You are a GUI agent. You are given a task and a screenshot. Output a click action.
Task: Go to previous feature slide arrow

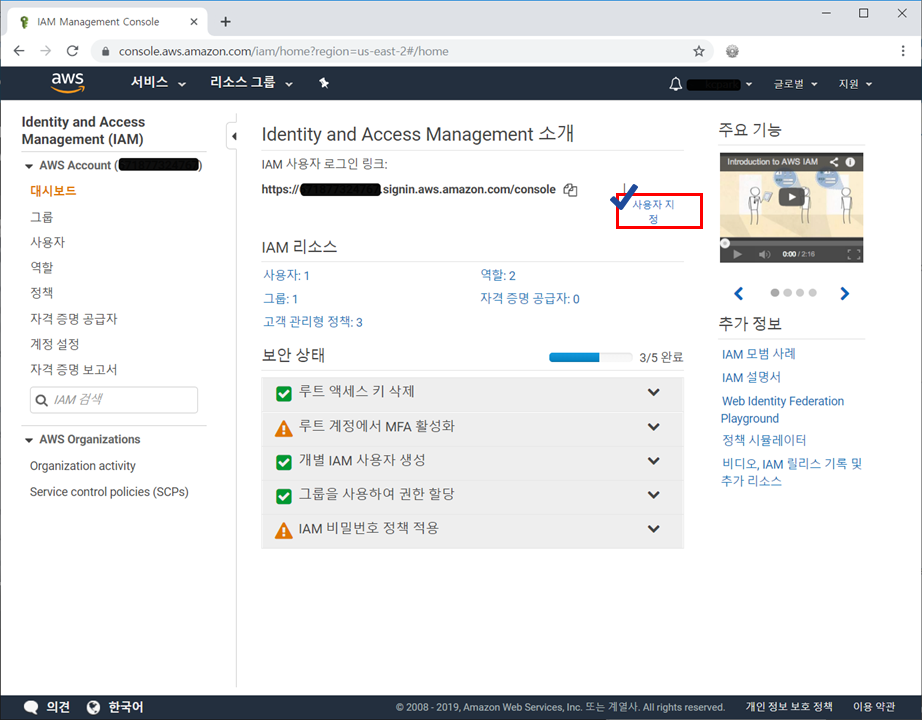[739, 293]
